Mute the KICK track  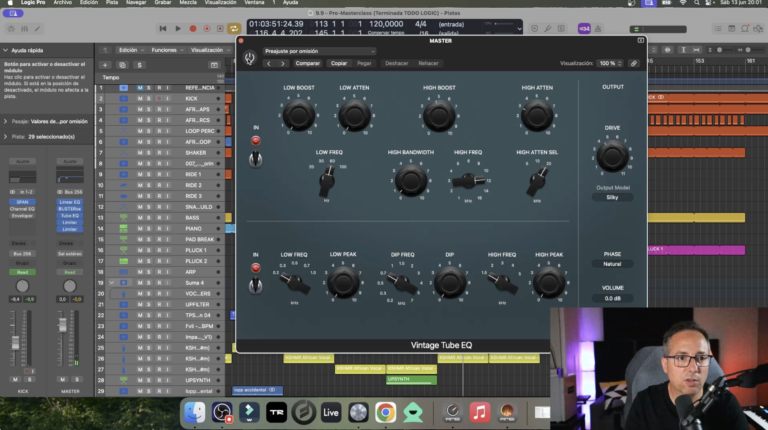coord(140,98)
